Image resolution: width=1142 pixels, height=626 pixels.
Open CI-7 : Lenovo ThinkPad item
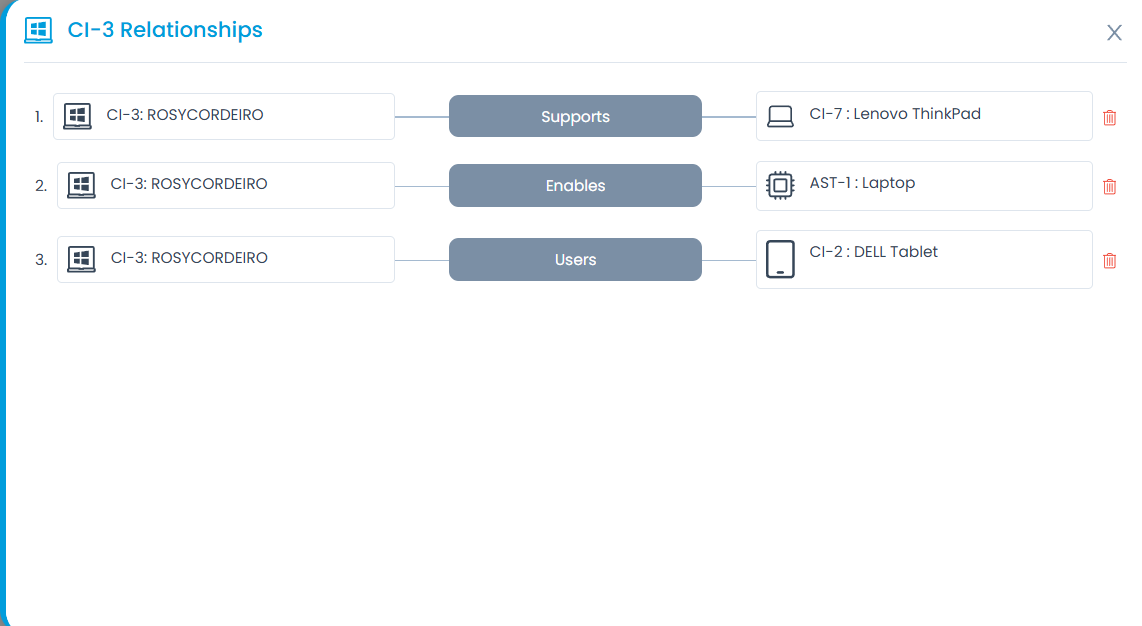(x=895, y=114)
